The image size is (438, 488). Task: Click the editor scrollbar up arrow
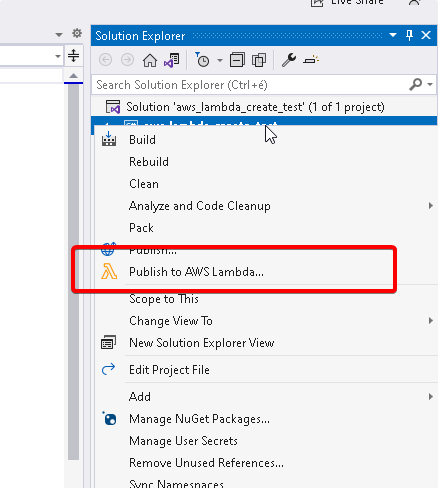coord(73,76)
